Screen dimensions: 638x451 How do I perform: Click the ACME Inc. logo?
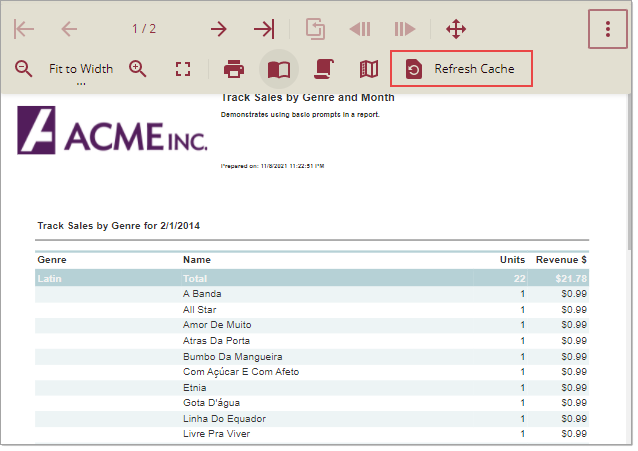click(112, 130)
